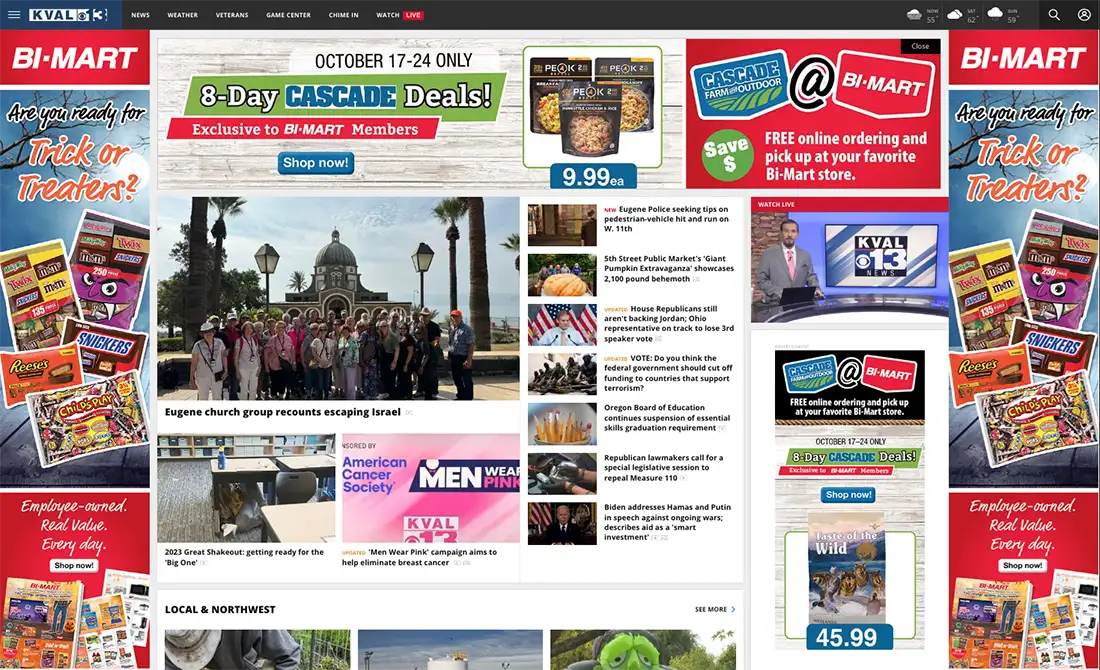This screenshot has width=1100, height=670.
Task: Open Measure 110 story thumbnail
Action: pyautogui.click(x=562, y=474)
